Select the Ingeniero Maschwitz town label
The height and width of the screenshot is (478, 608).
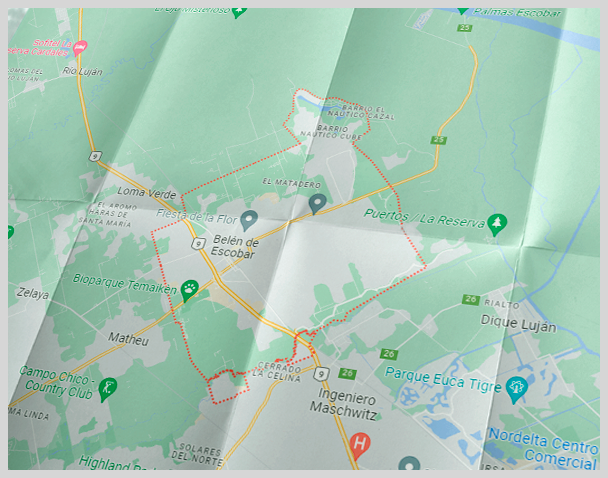click(342, 402)
